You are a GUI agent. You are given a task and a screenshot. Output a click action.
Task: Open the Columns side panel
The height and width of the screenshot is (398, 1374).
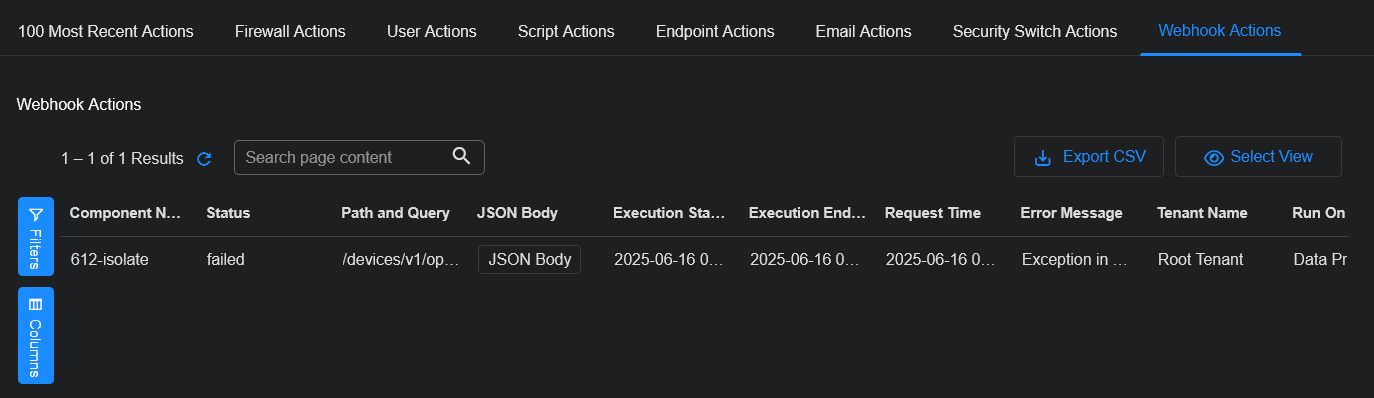[x=36, y=335]
